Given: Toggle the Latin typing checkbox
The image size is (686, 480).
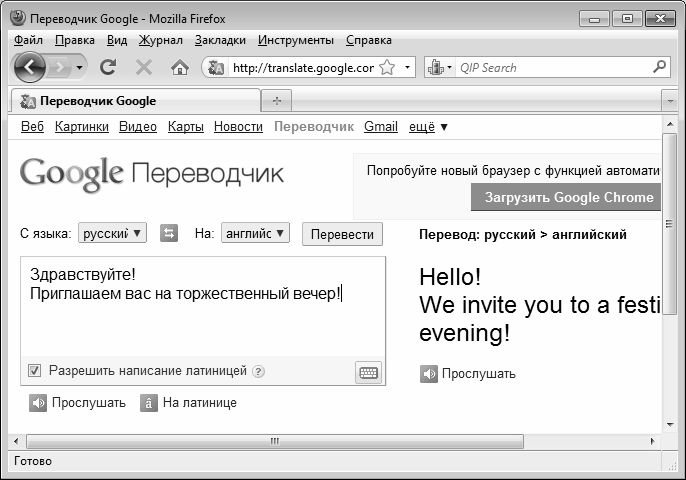Looking at the screenshot, I should (35, 371).
